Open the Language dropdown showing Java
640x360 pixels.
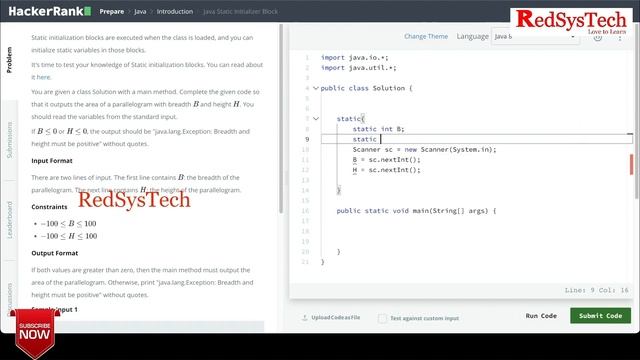tap(535, 36)
